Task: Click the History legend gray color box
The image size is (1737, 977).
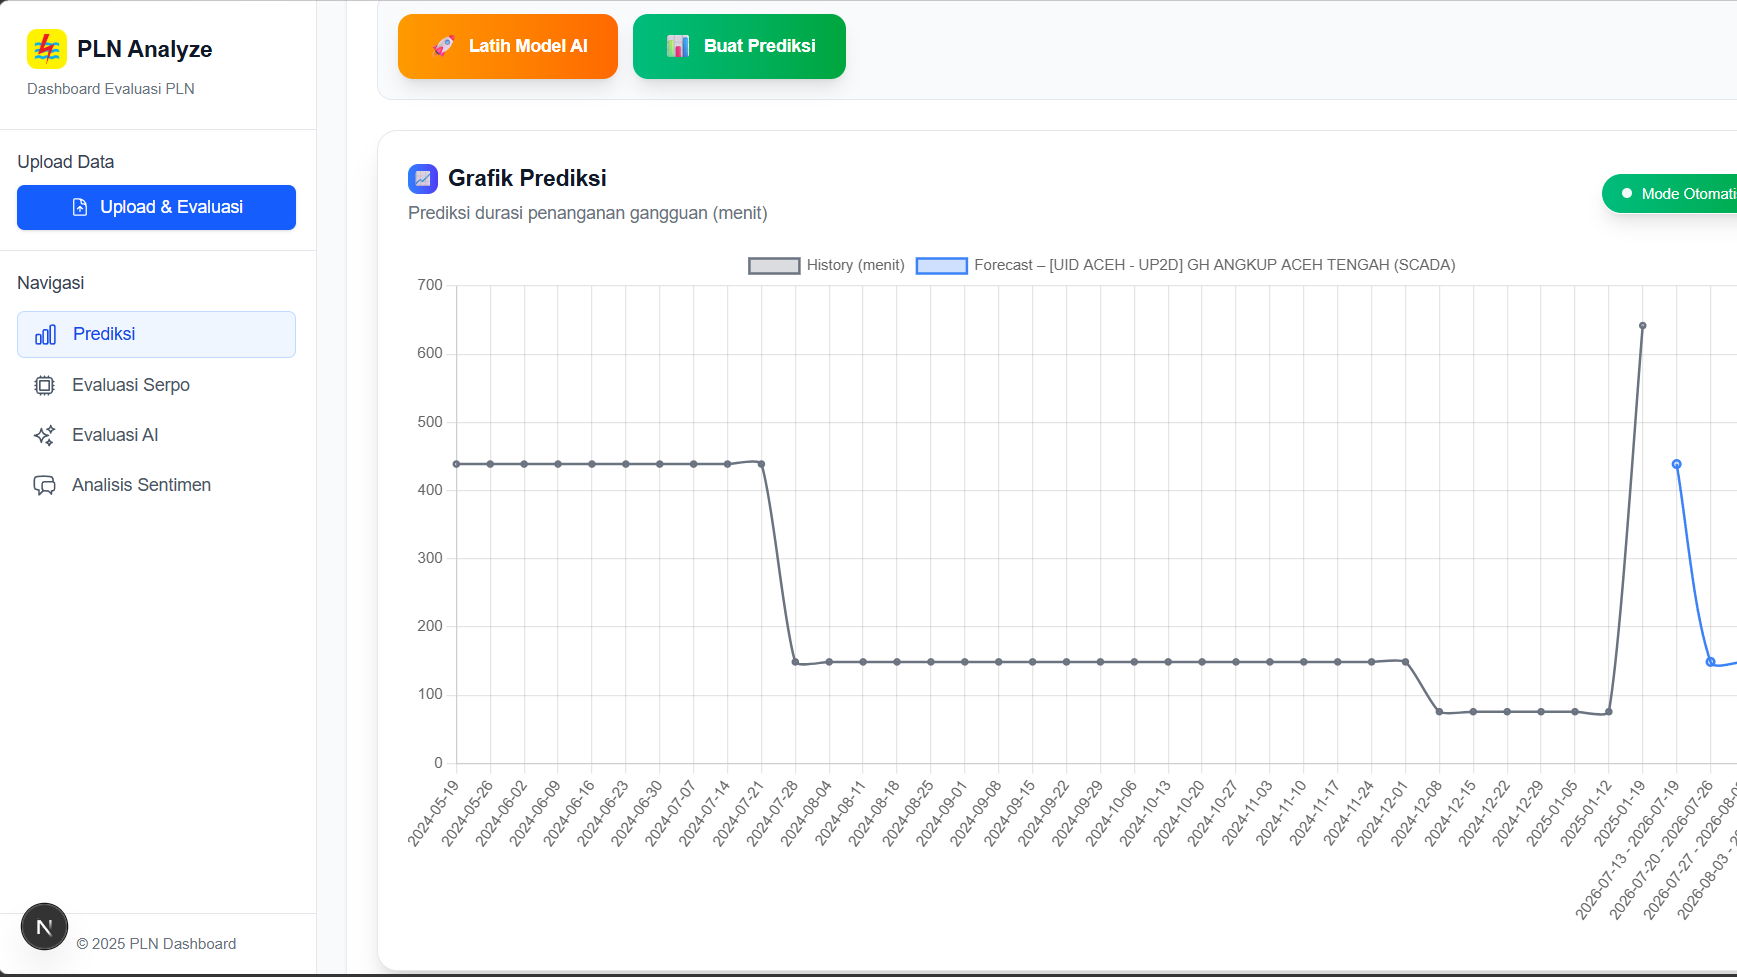Action: coord(774,265)
